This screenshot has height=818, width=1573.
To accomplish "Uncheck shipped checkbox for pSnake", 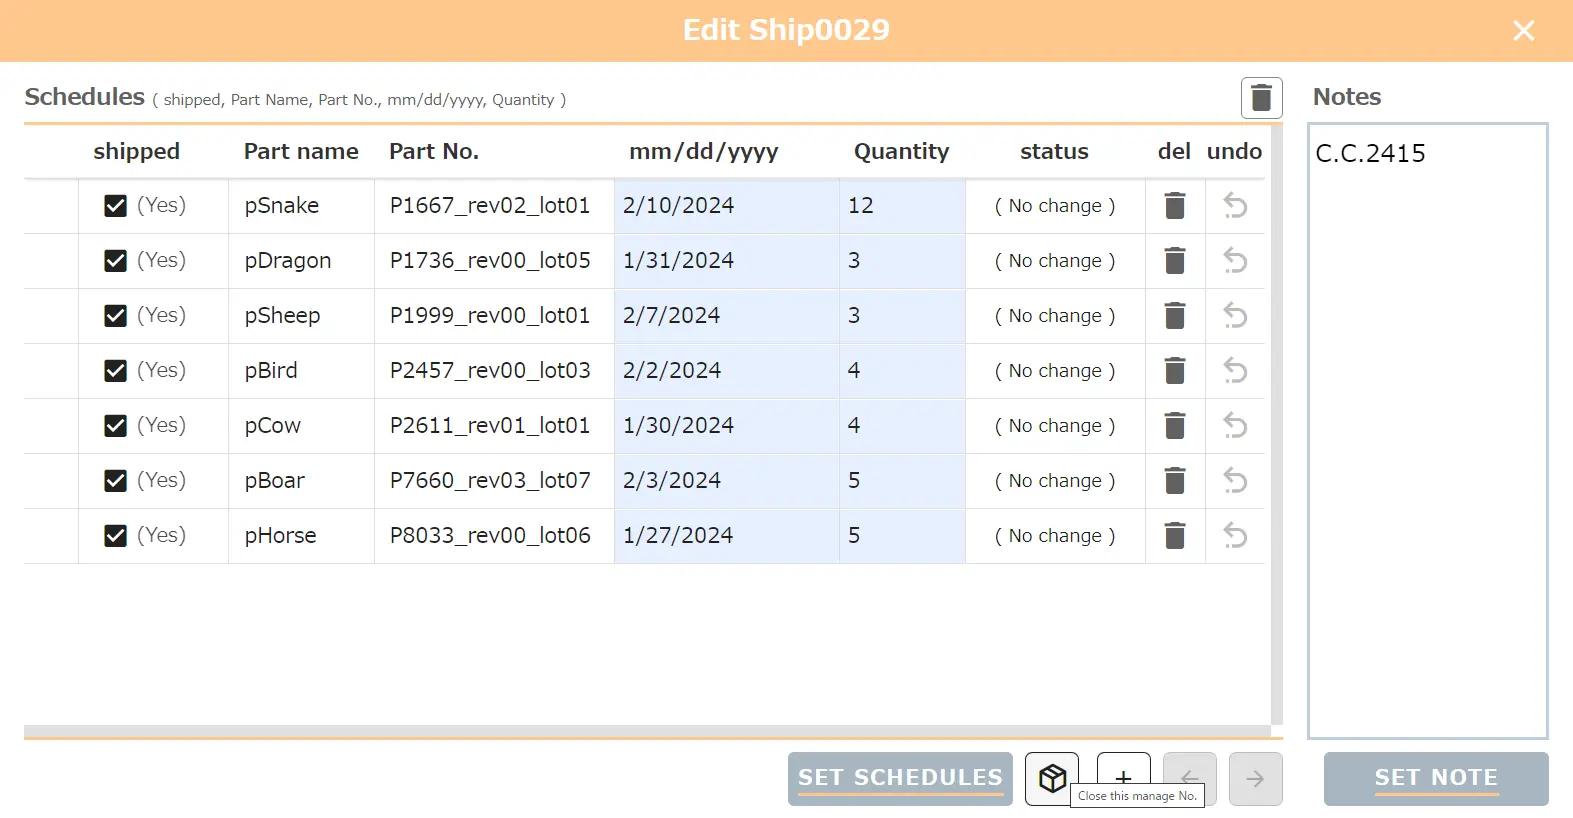I will (x=116, y=206).
